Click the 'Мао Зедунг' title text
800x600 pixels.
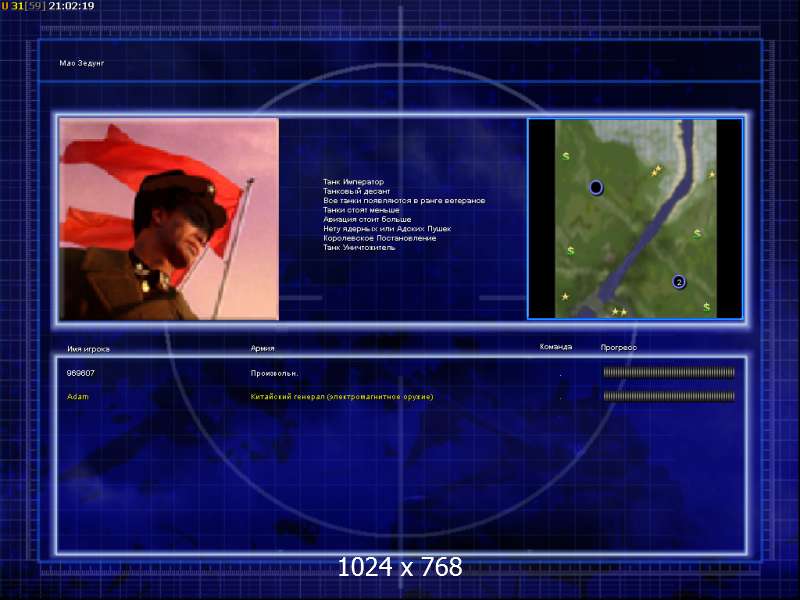[82, 63]
